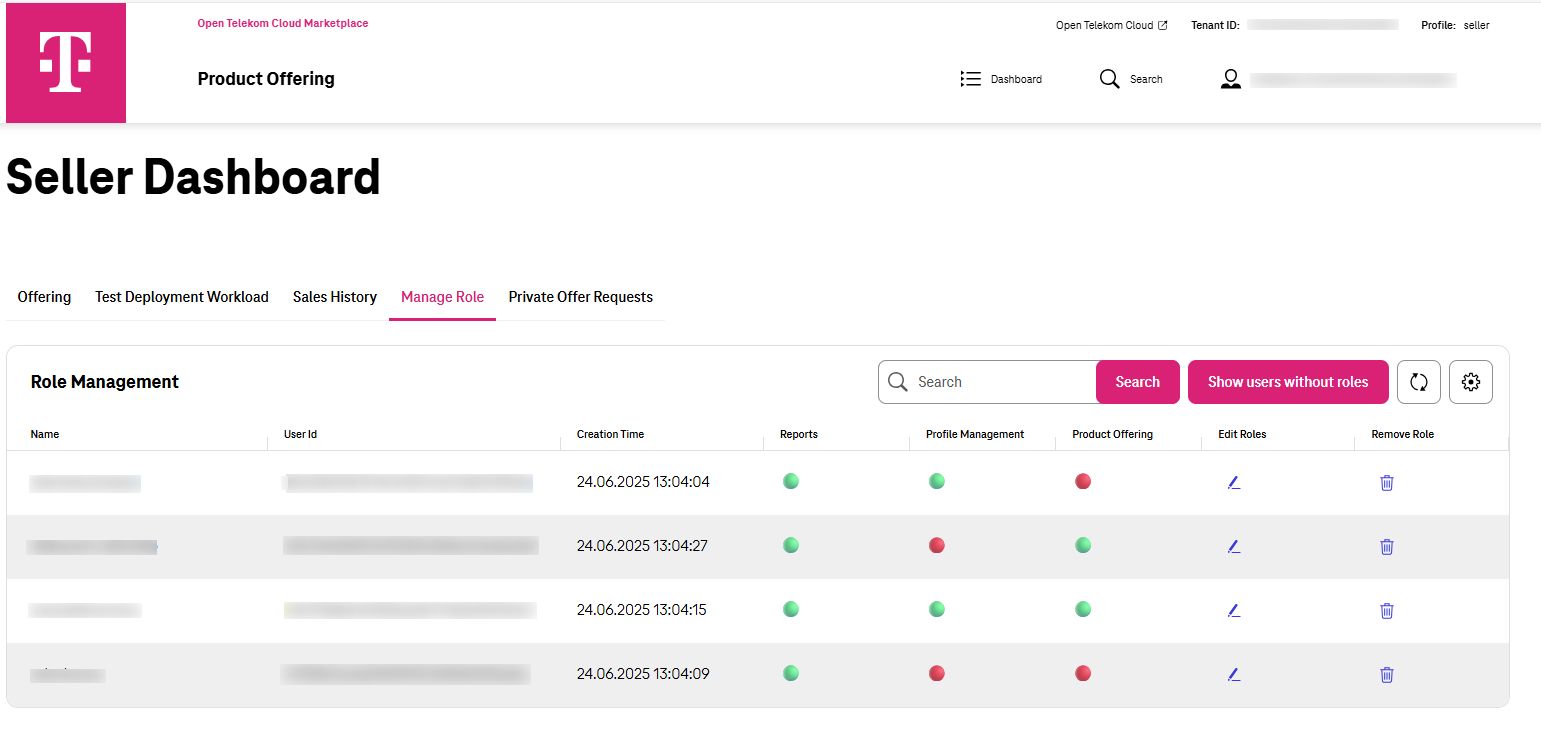The width and height of the screenshot is (1541, 755).
Task: Sort by Creation Time column header
Action: (x=610, y=434)
